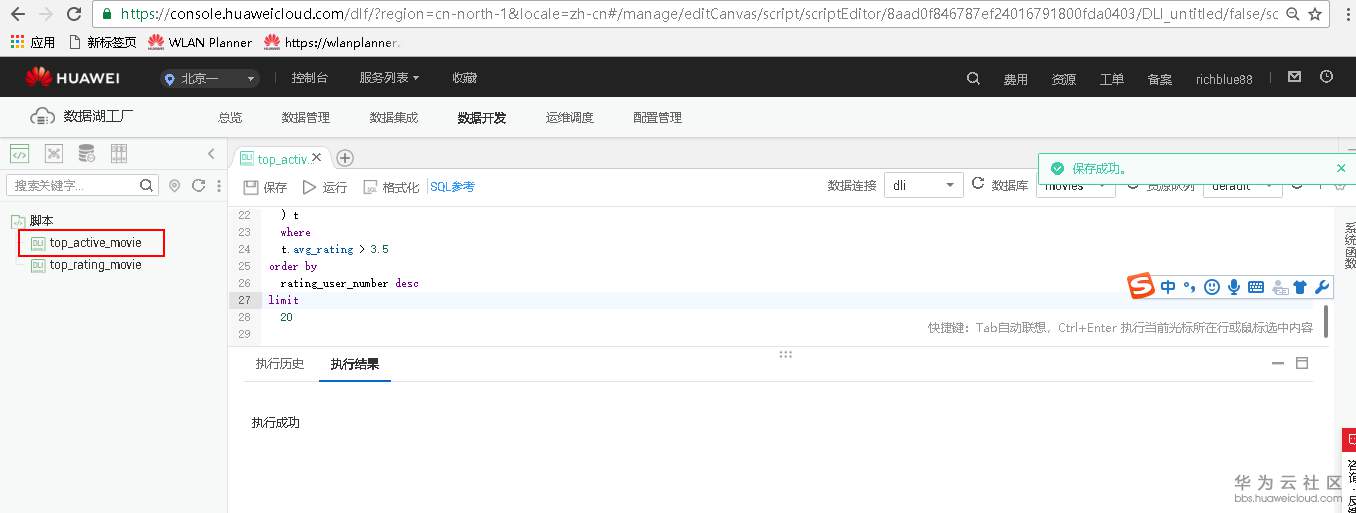Bookmark this page with star icon
This screenshot has width=1356, height=513.
[x=1315, y=14]
